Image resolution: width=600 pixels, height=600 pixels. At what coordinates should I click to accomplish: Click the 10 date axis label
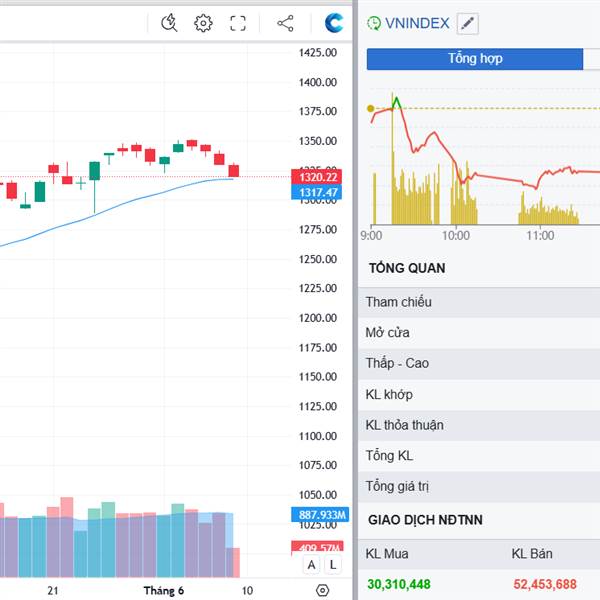tap(247, 591)
